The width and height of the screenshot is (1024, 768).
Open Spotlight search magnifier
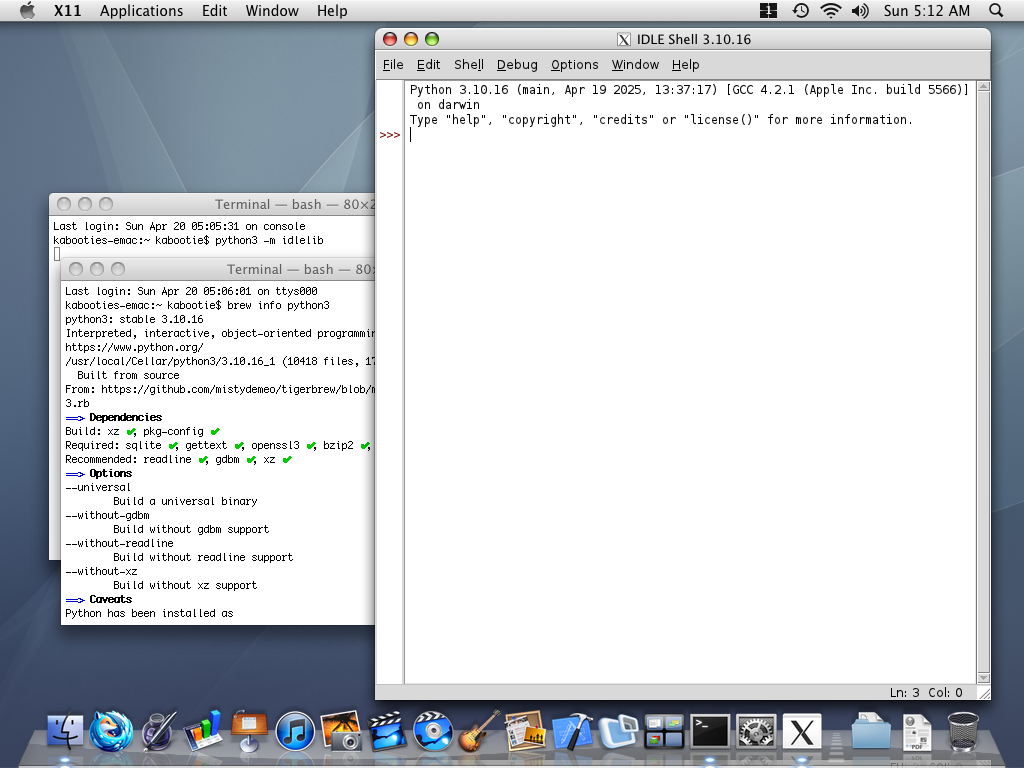pyautogui.click(x=996, y=10)
